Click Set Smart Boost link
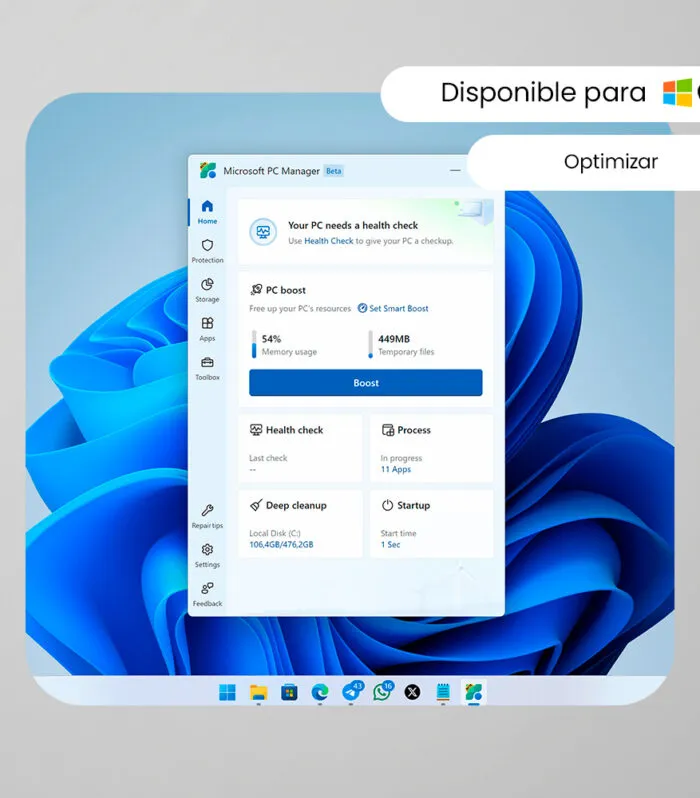The width and height of the screenshot is (700, 798). click(x=393, y=308)
